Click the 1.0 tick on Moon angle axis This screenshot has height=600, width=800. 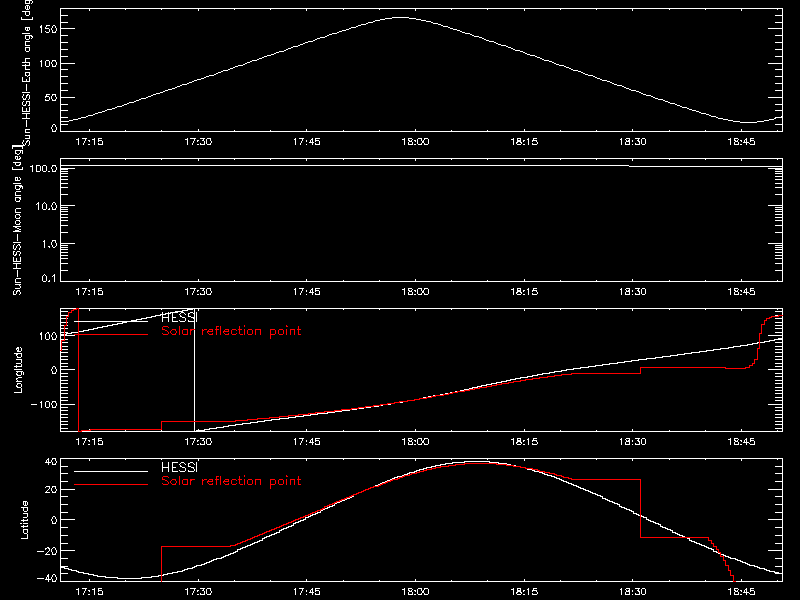point(49,244)
